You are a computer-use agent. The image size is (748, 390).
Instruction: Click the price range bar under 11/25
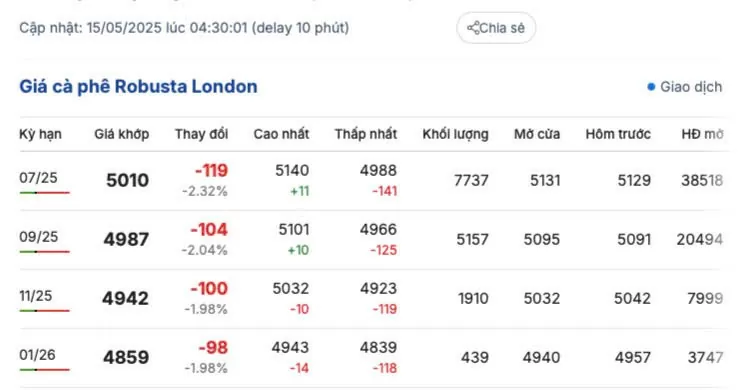click(44, 311)
